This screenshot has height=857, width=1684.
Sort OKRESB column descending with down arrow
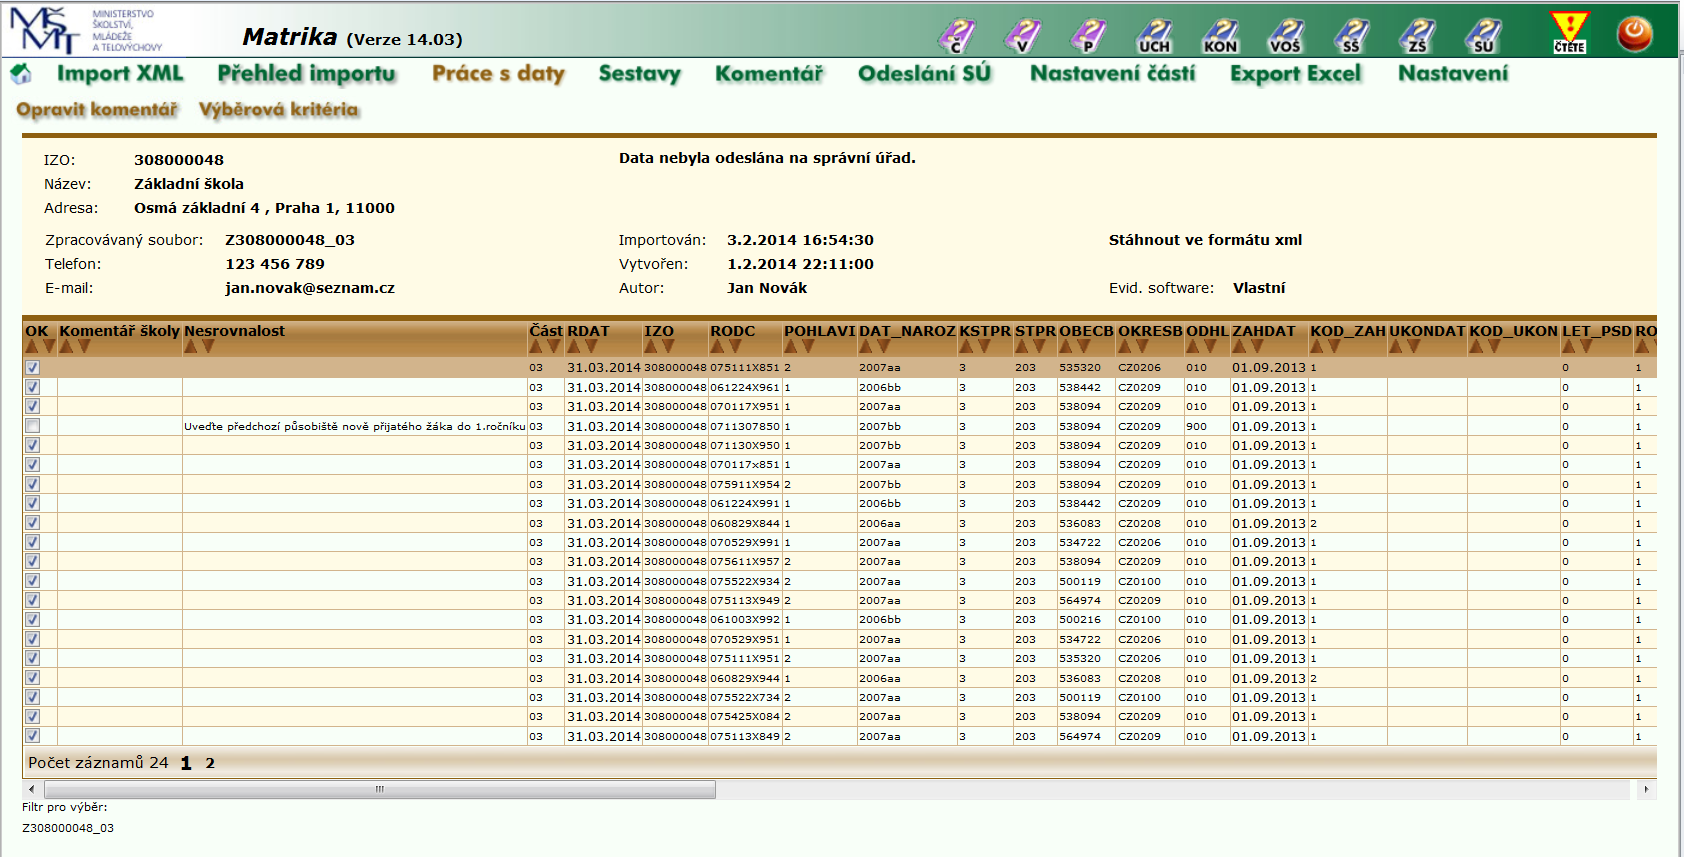[1142, 346]
